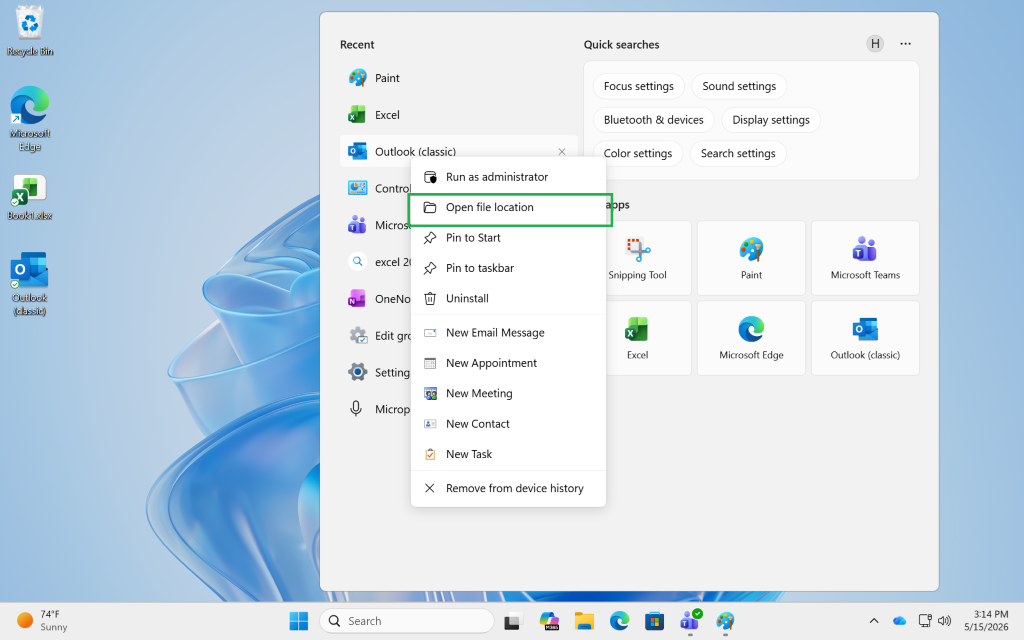Open network status tray icon
Viewport: 1024px width, 640px height.
click(925, 621)
